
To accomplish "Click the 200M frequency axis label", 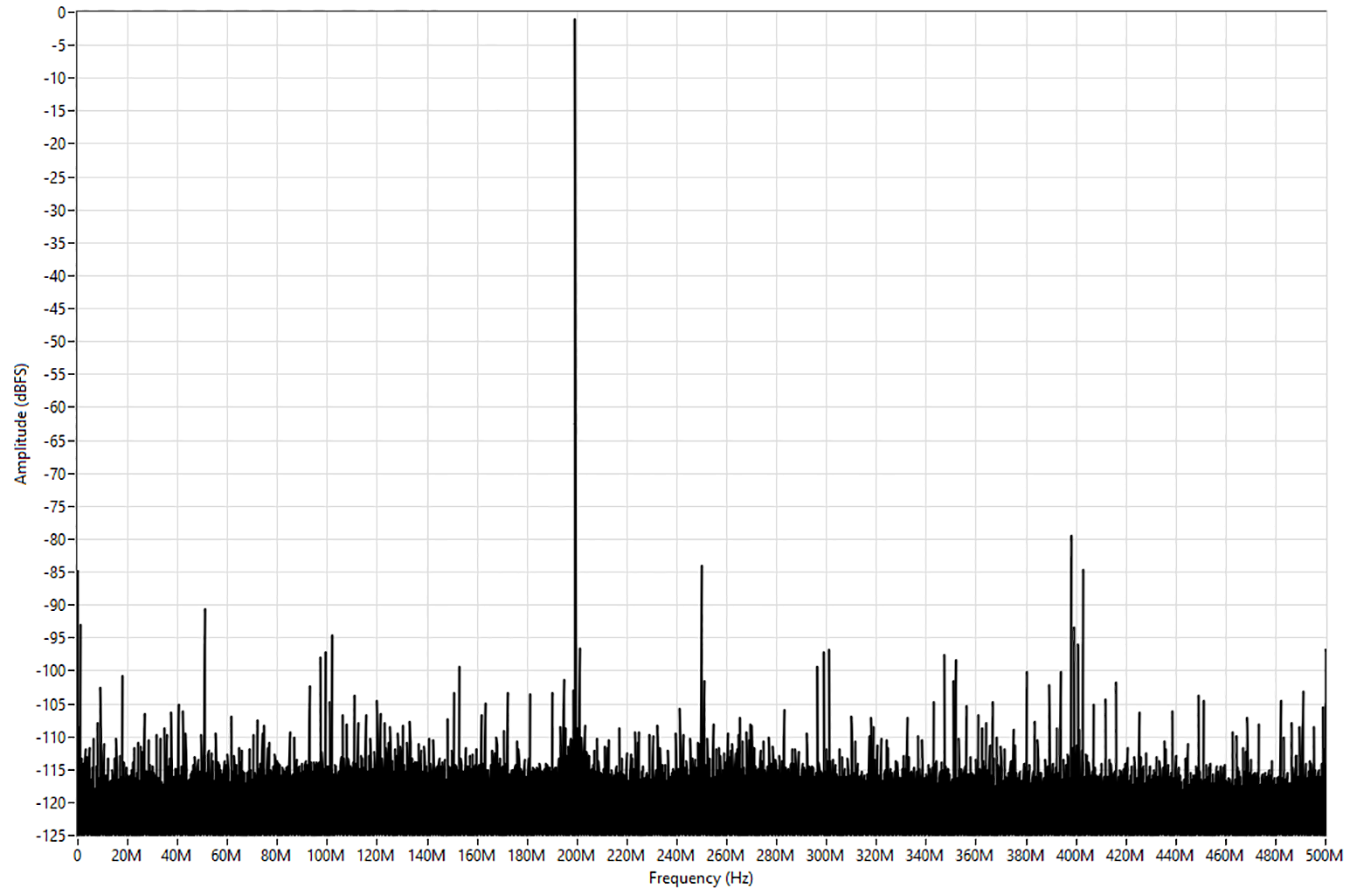I will point(576,857).
